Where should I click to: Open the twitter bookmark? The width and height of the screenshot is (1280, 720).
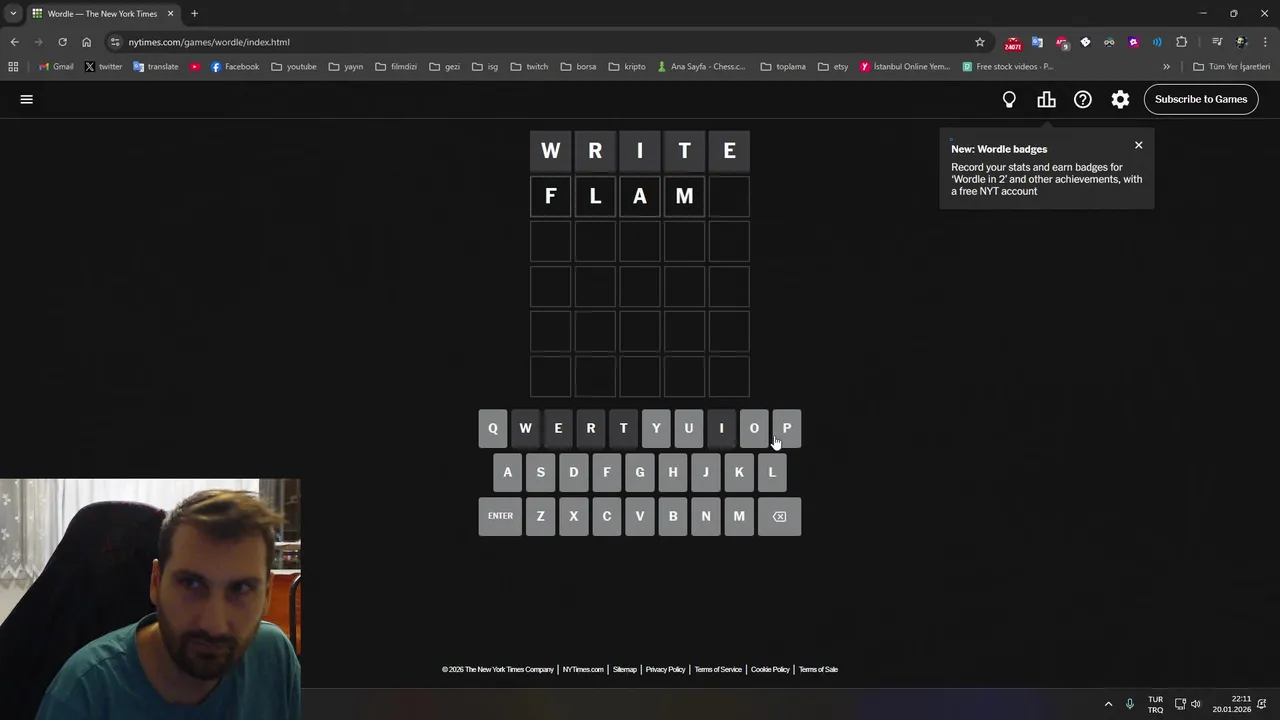tap(103, 67)
